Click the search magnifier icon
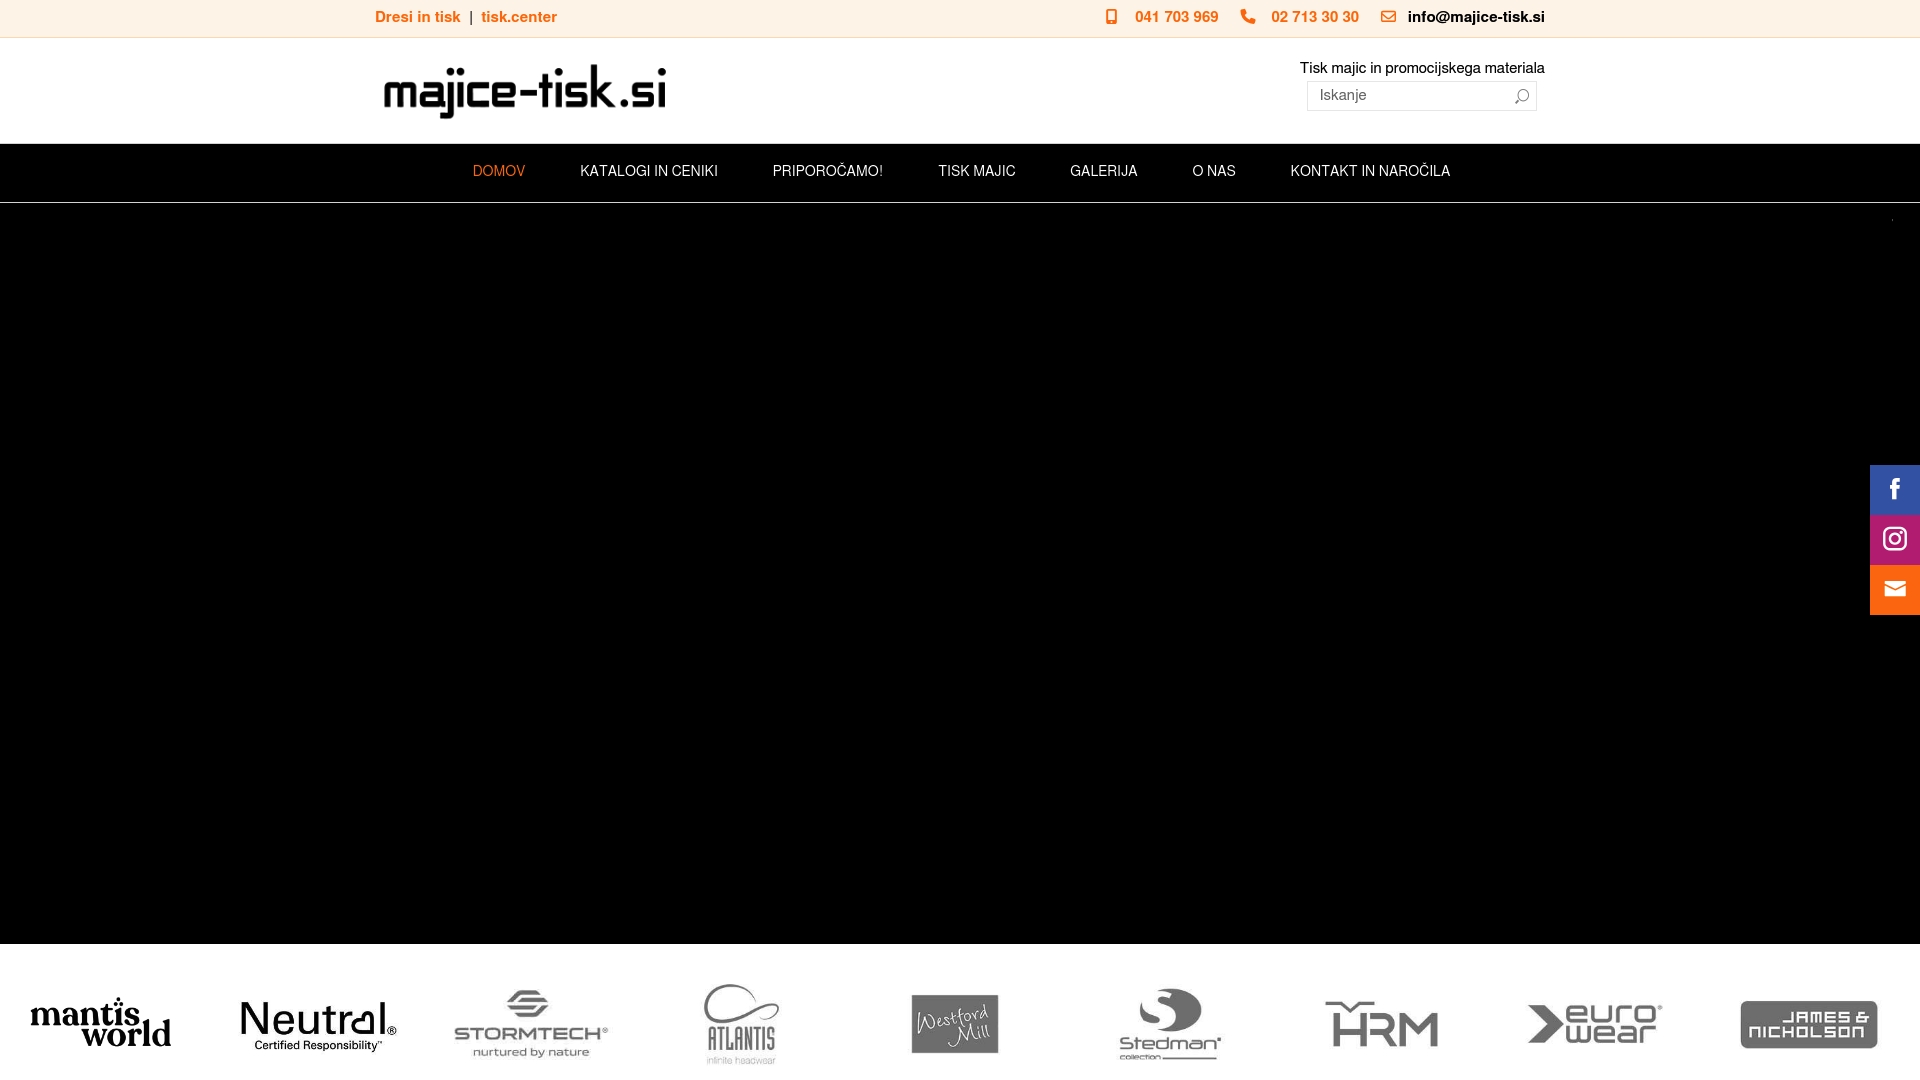Image resolution: width=1920 pixels, height=1080 pixels. 1521,95
